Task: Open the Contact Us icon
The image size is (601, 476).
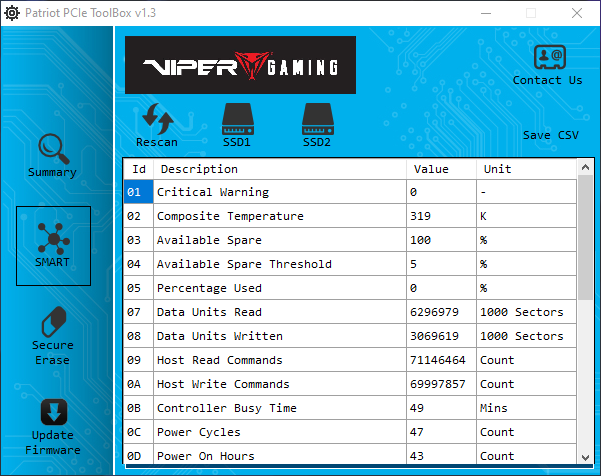Action: coord(547,58)
